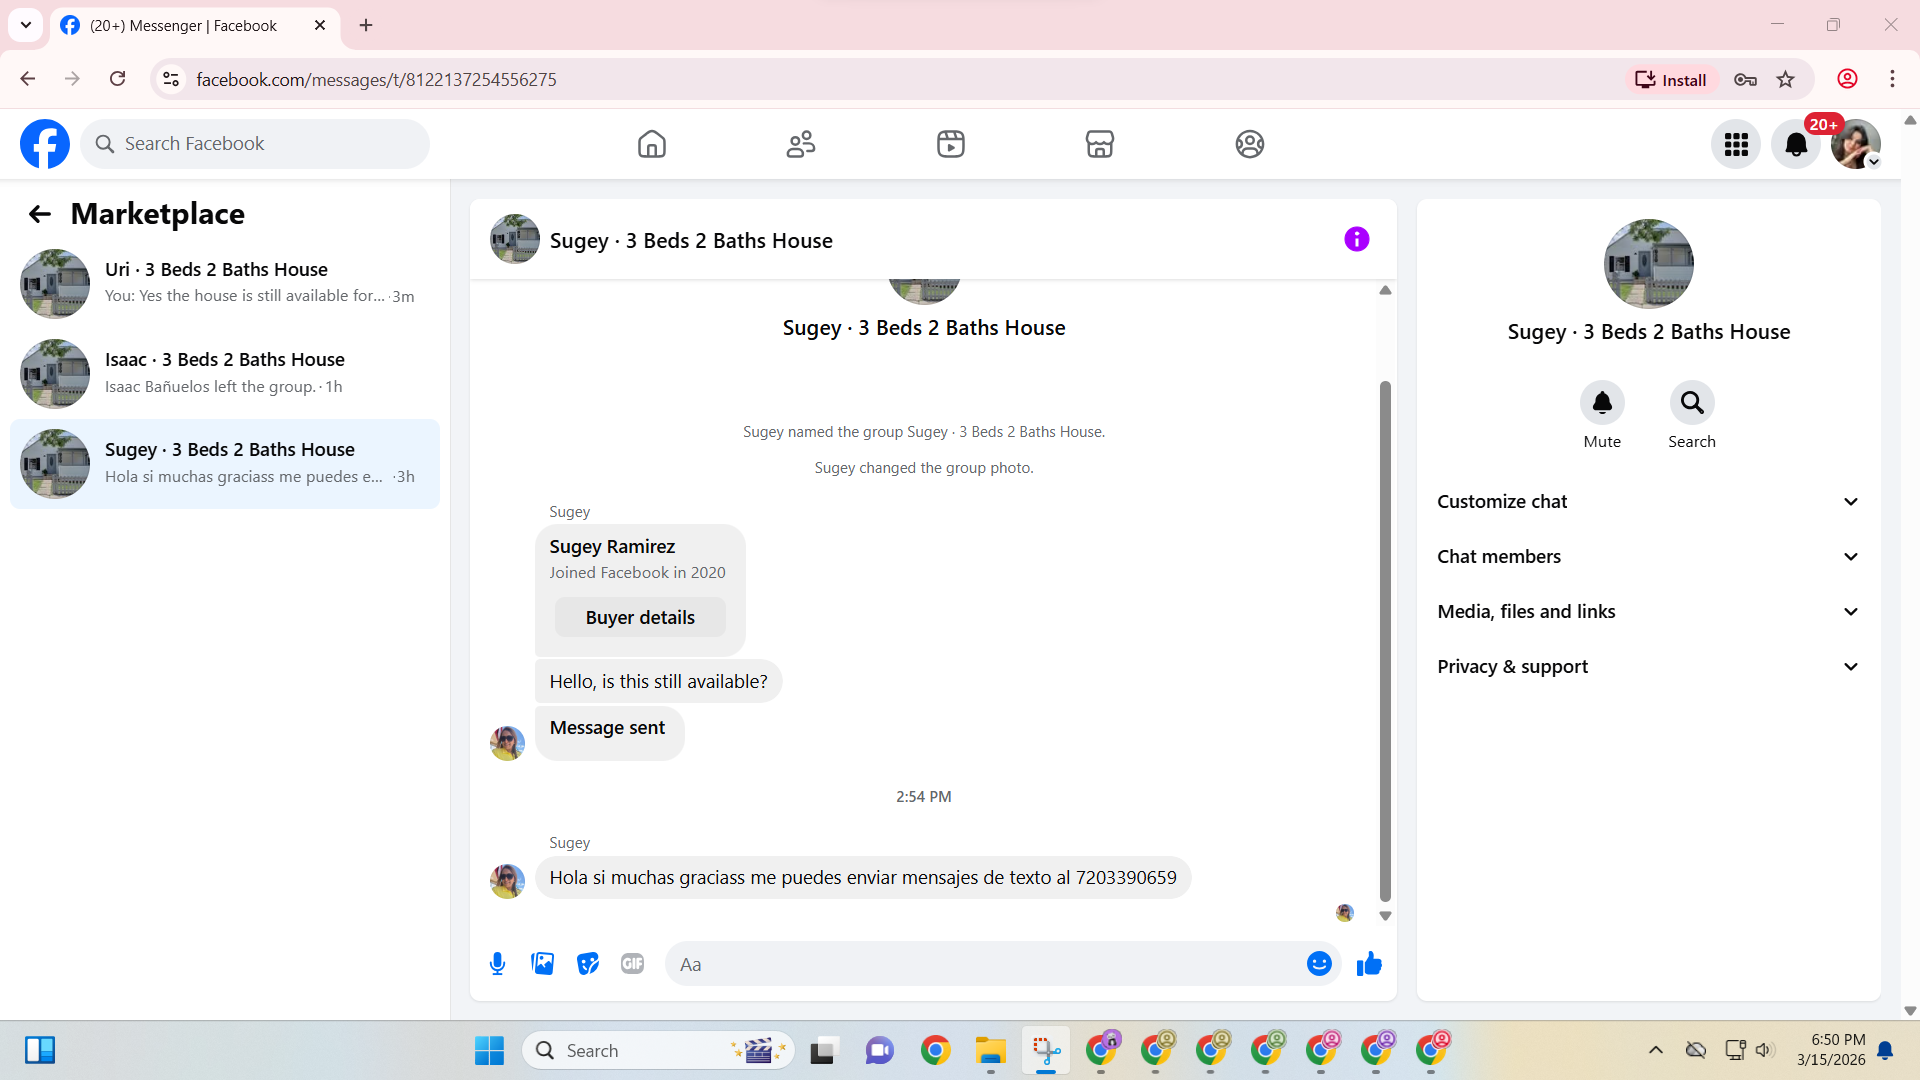Open the password manager key icon
The image size is (1920, 1080).
click(x=1745, y=80)
